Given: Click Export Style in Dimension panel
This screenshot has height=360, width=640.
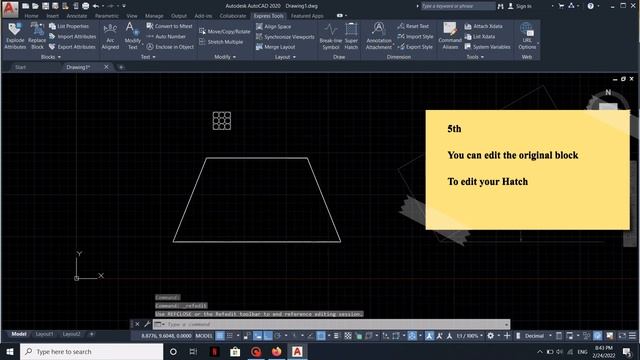Looking at the screenshot, I should (415, 47).
